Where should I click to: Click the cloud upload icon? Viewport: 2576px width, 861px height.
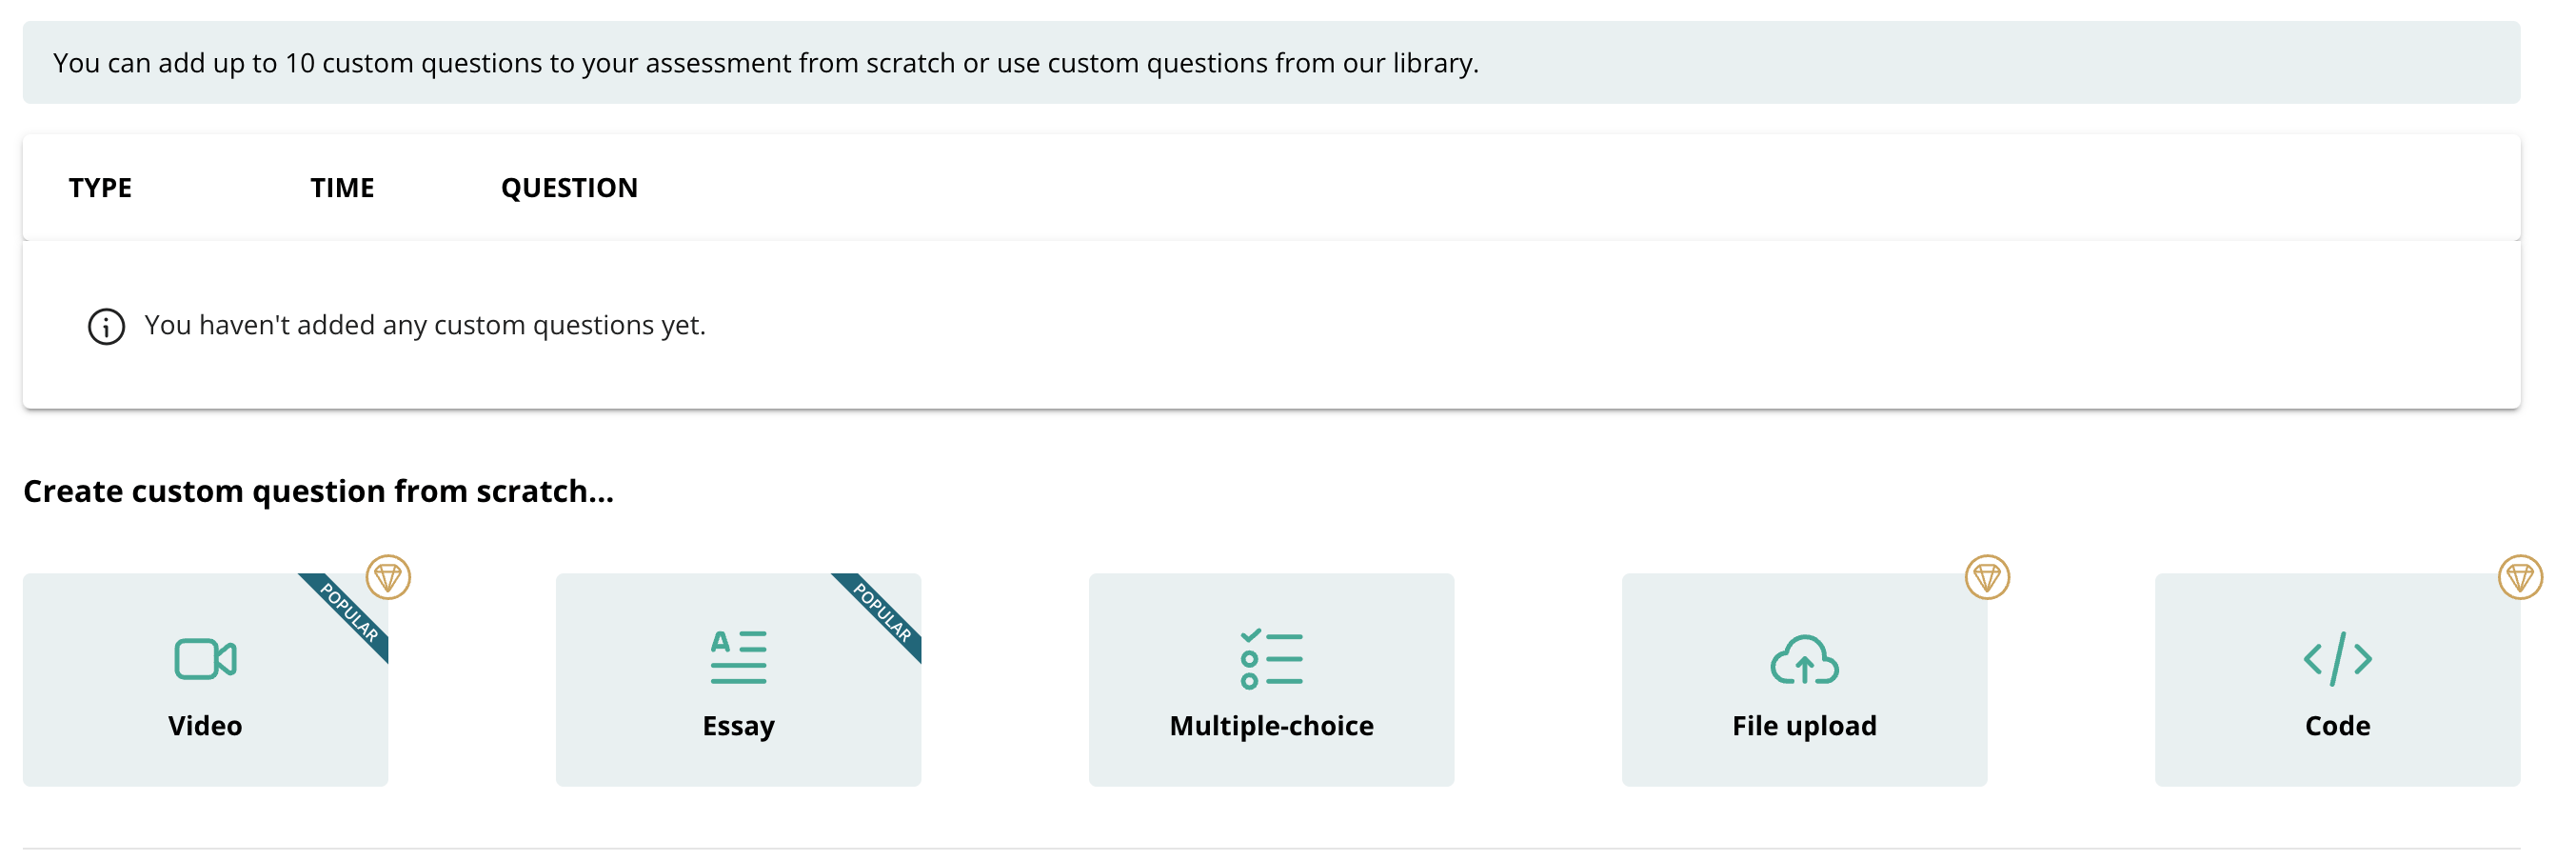coord(1804,659)
